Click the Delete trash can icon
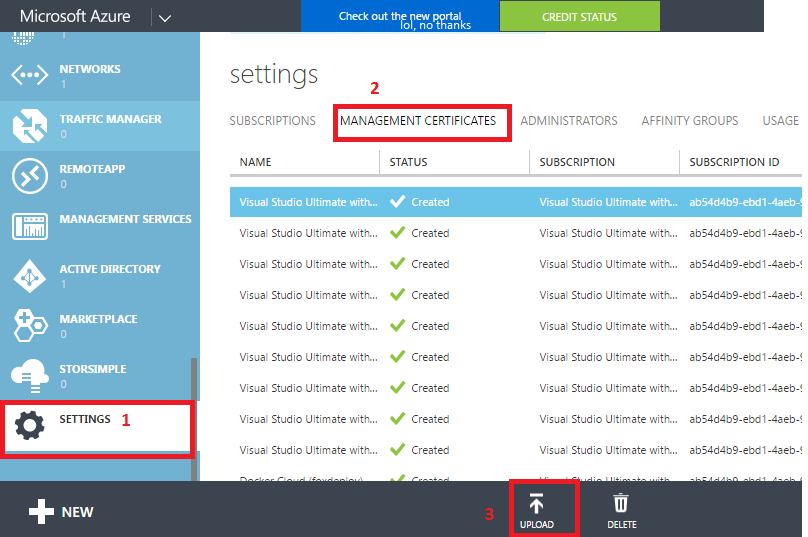 (x=621, y=503)
